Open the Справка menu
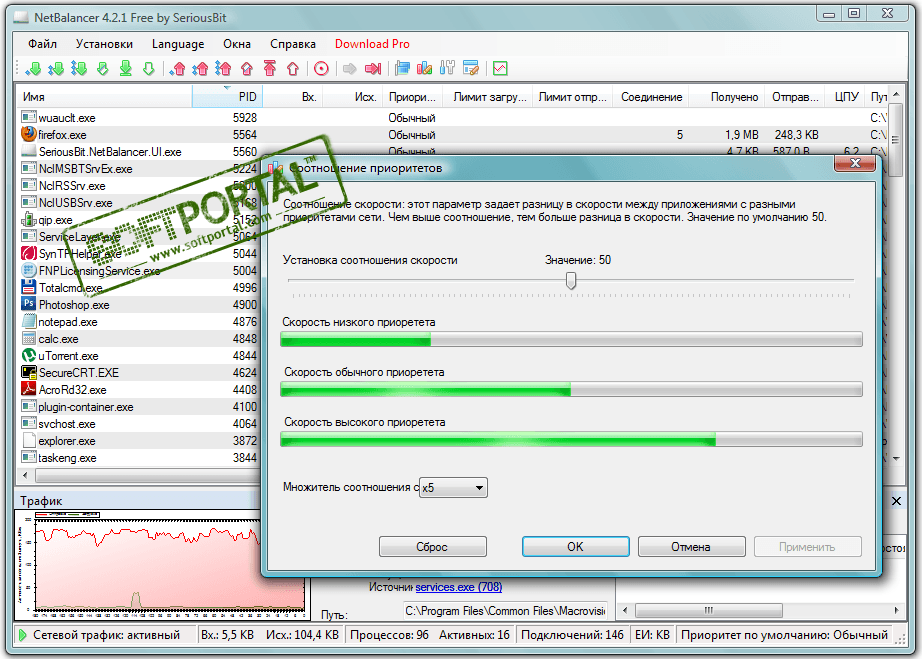The height and width of the screenshot is (659, 922). click(293, 44)
